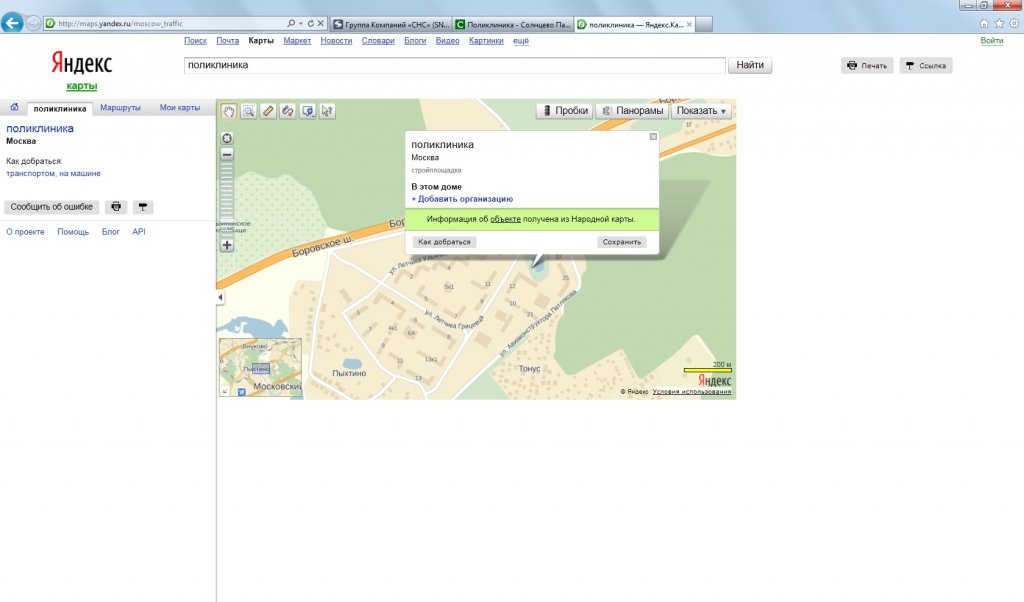Click Добавить организацию link

click(x=462, y=199)
